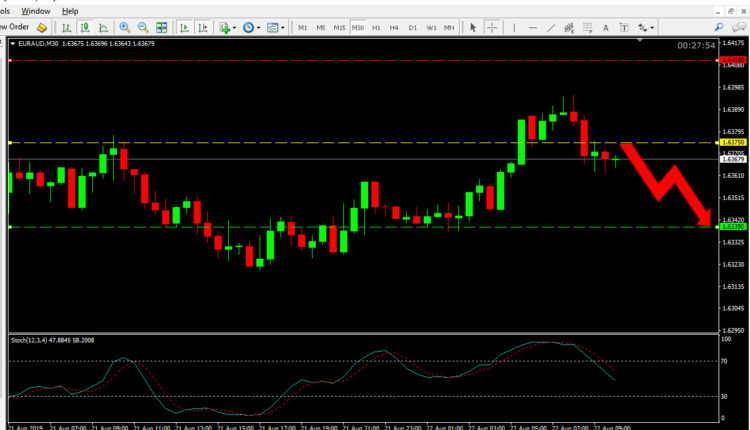Toggle chart auto scroll

click(184, 28)
